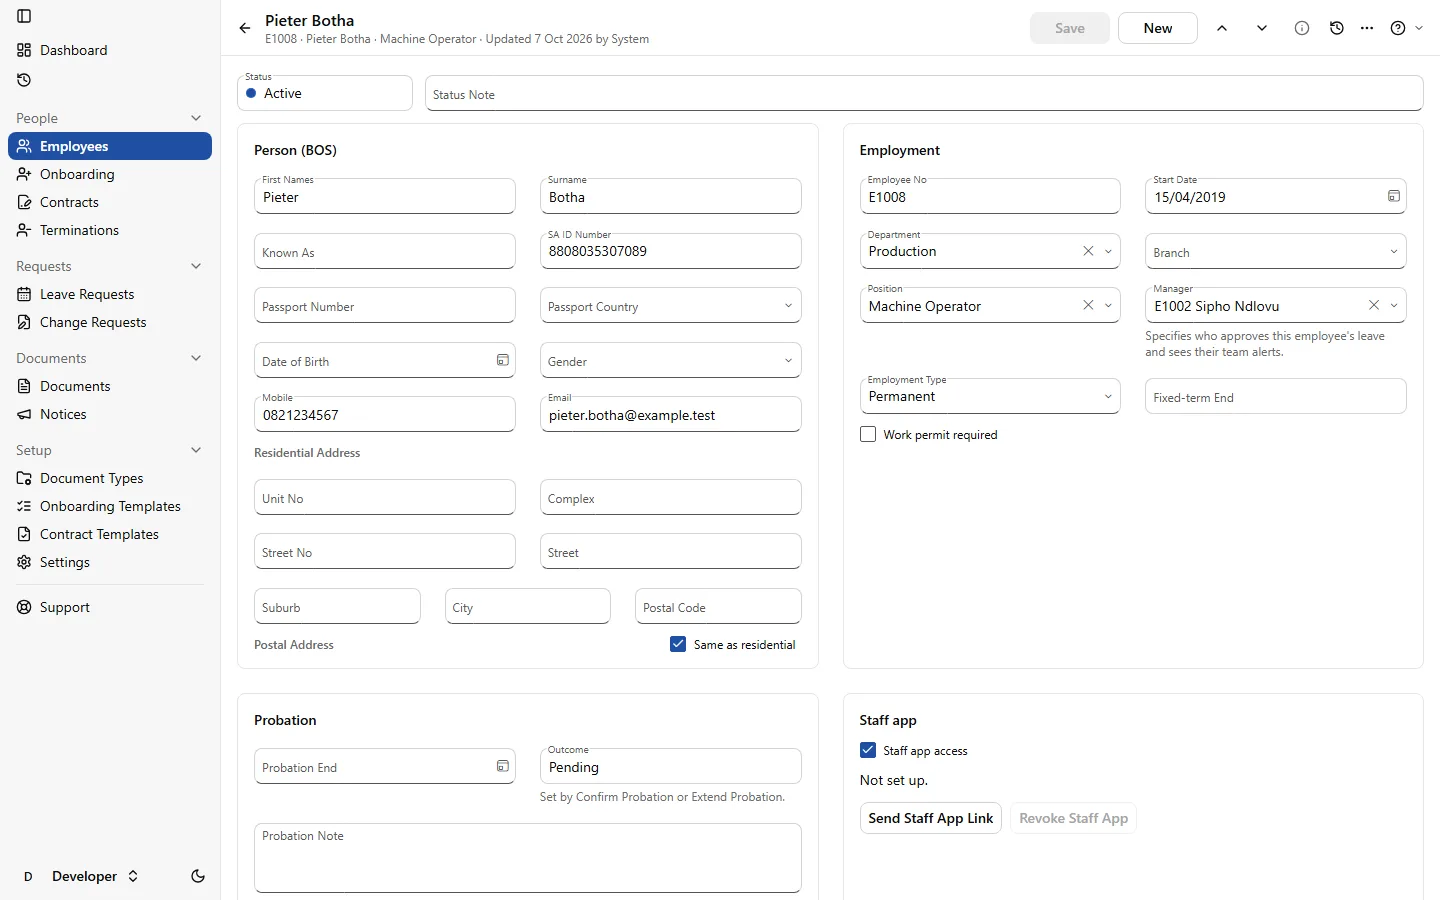Clear the Position Machine Operator value
1440x900 pixels.
point(1088,305)
